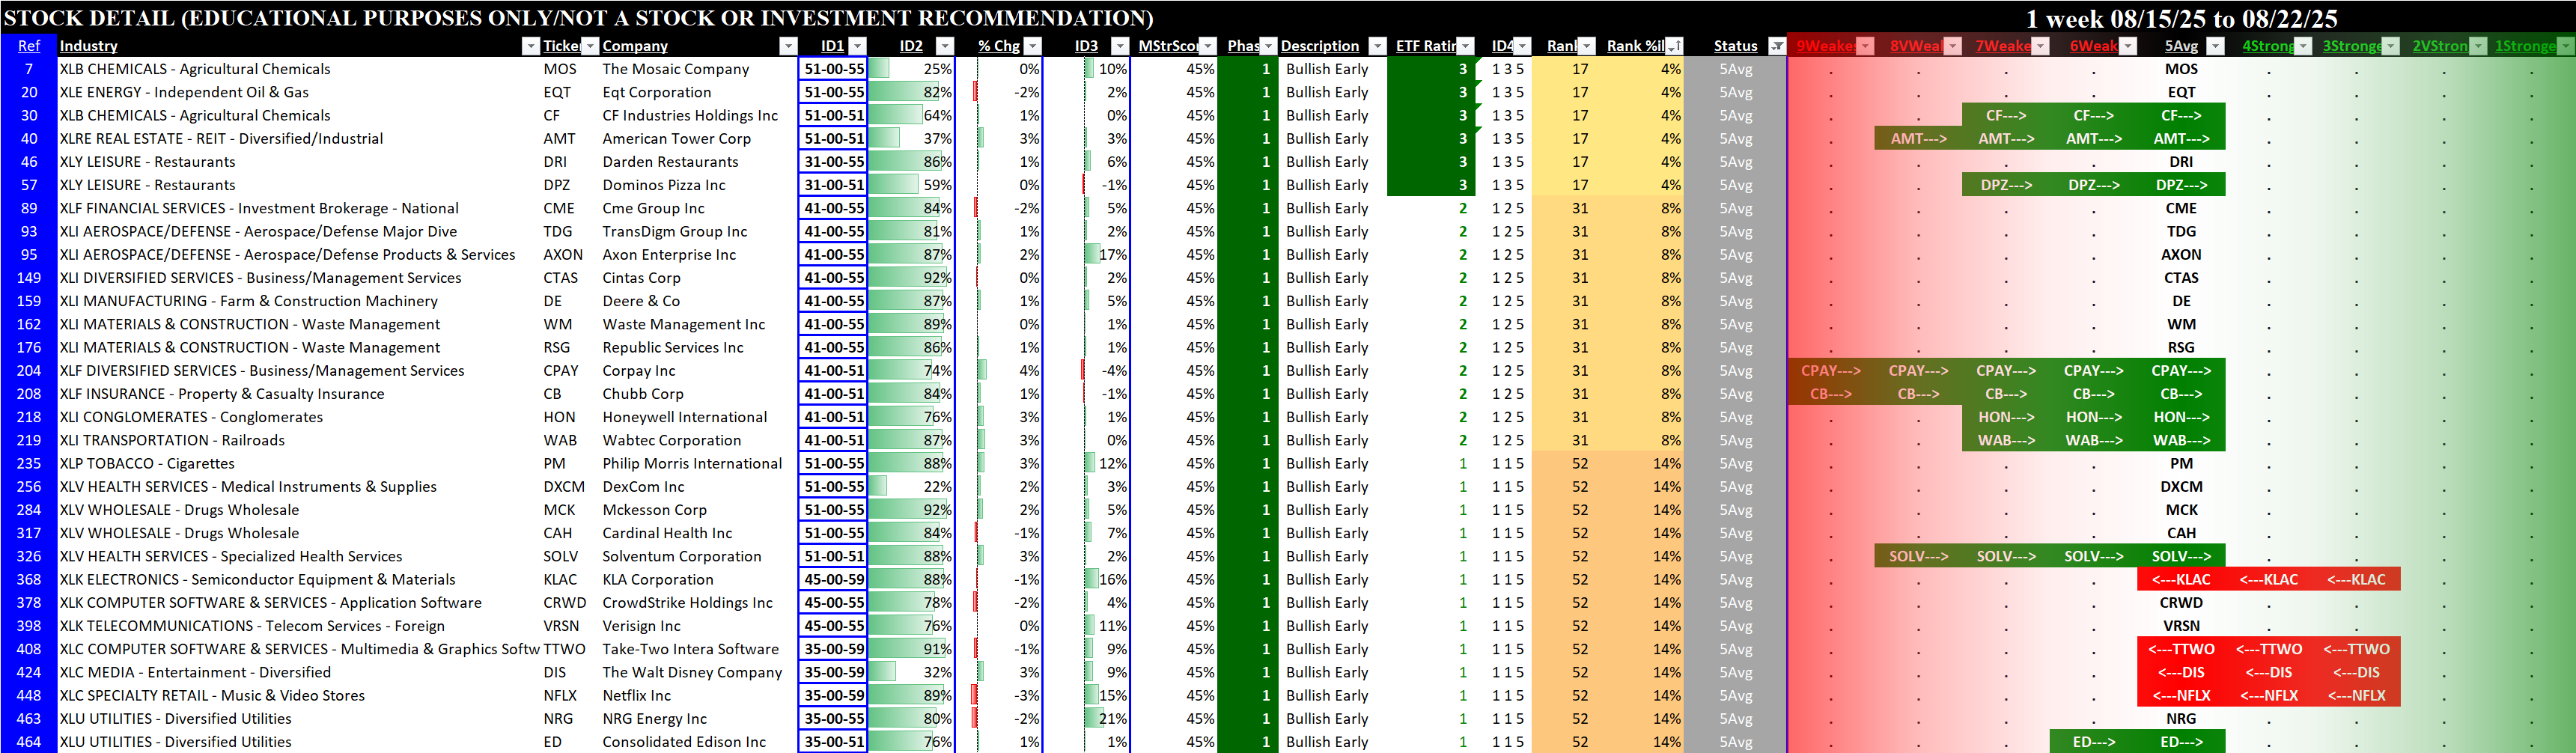Open the active Status filter button
The width and height of the screenshot is (2576, 753).
click(x=1777, y=46)
